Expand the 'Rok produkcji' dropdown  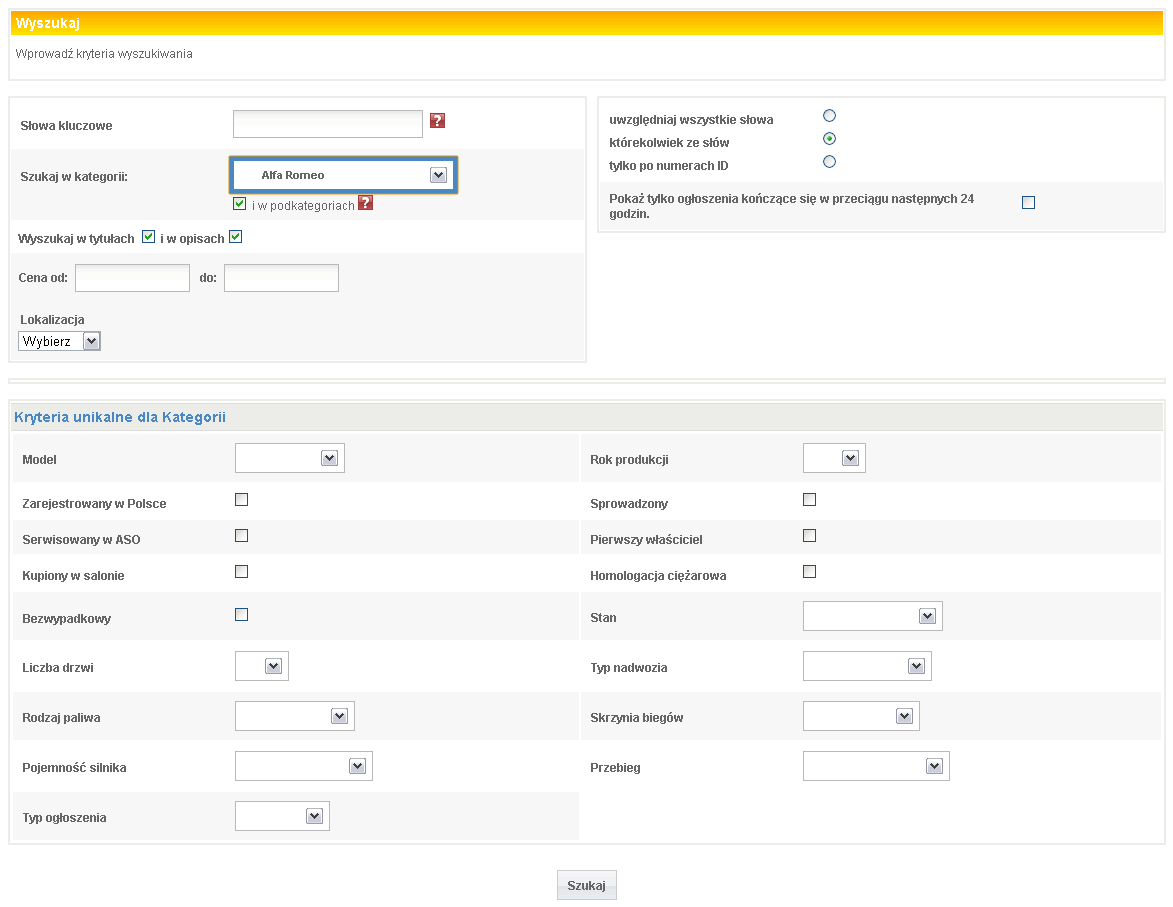coord(834,458)
